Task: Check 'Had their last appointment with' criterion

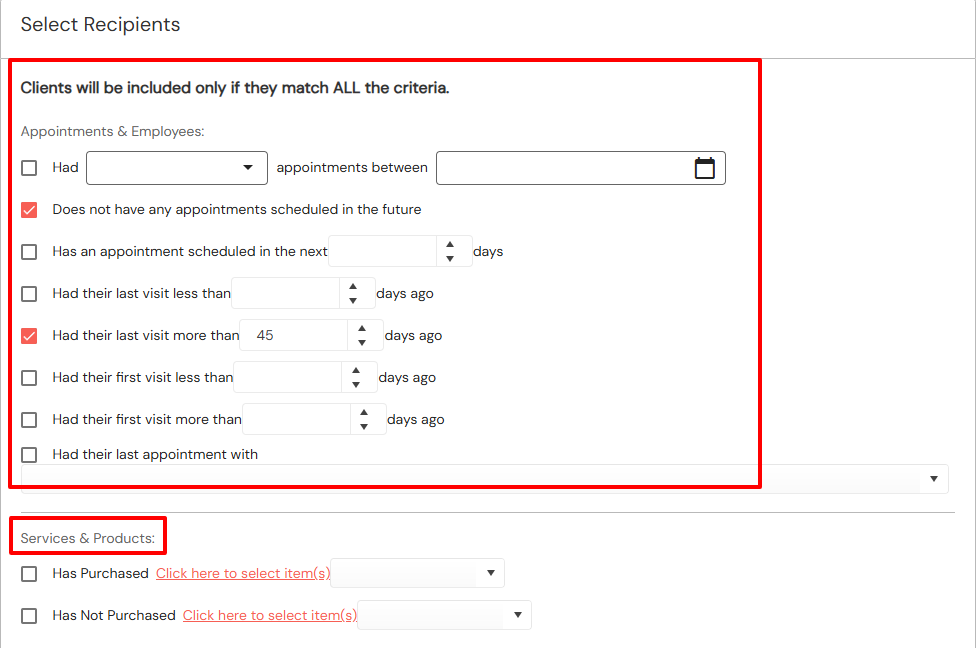Action: 29,454
